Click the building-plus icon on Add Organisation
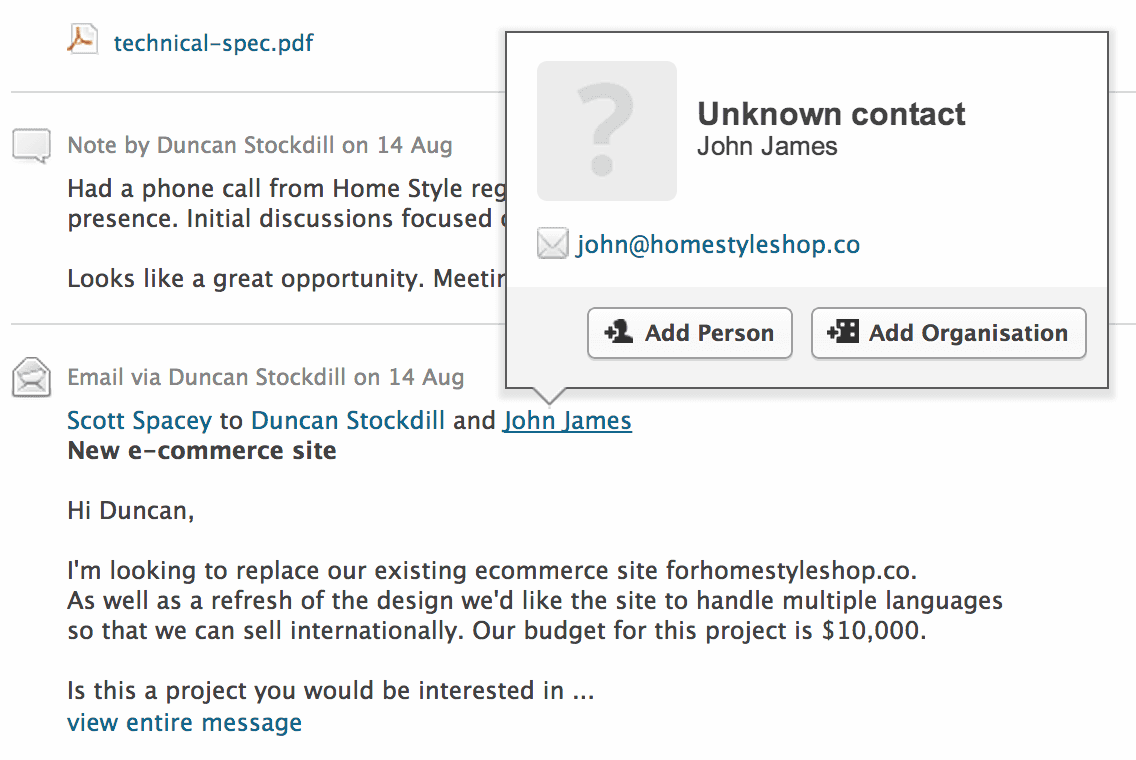Screen dimensions: 1136x760 [x=843, y=332]
